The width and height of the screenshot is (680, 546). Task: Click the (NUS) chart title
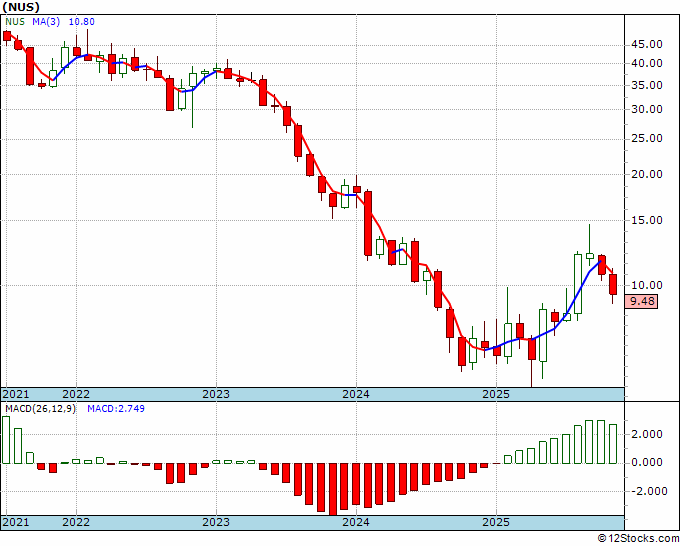coord(21,7)
